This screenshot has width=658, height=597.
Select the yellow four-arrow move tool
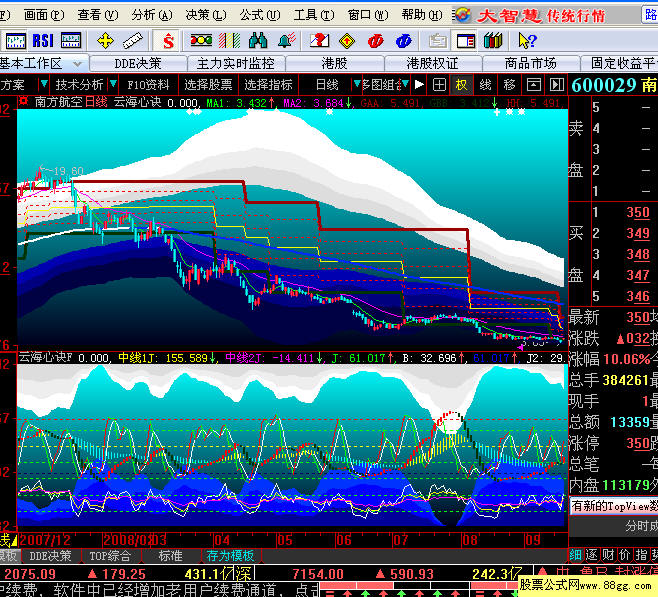point(105,41)
